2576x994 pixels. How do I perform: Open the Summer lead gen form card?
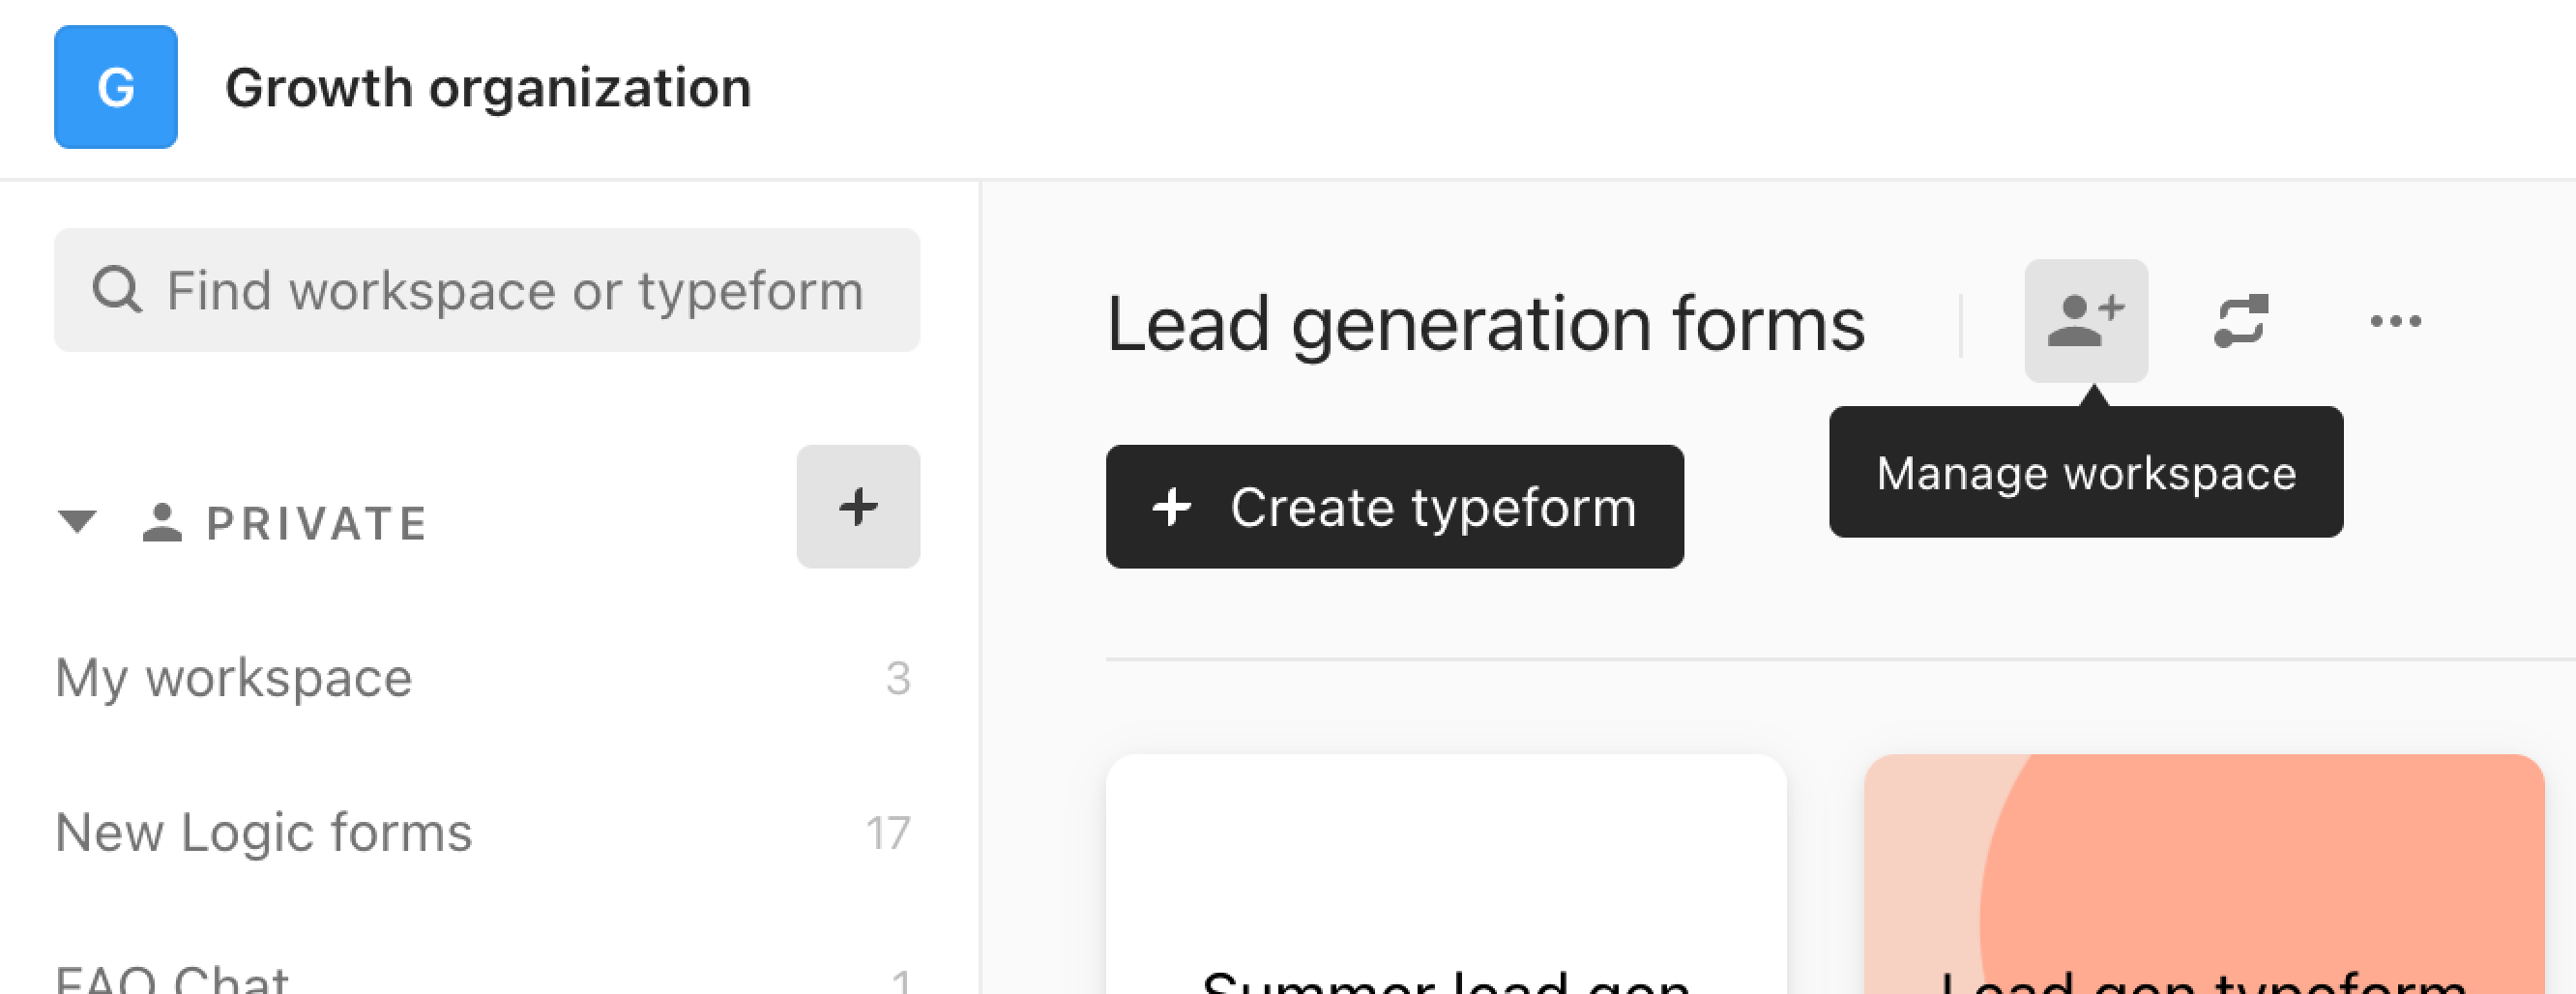point(1446,875)
